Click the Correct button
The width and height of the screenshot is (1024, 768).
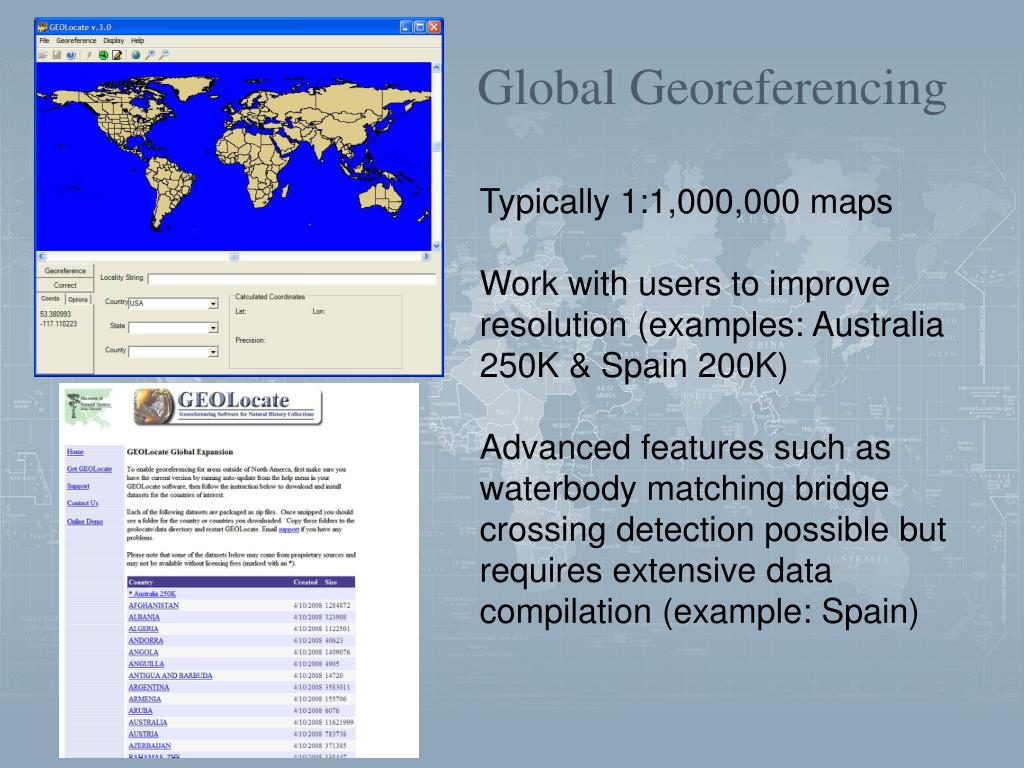click(x=65, y=285)
